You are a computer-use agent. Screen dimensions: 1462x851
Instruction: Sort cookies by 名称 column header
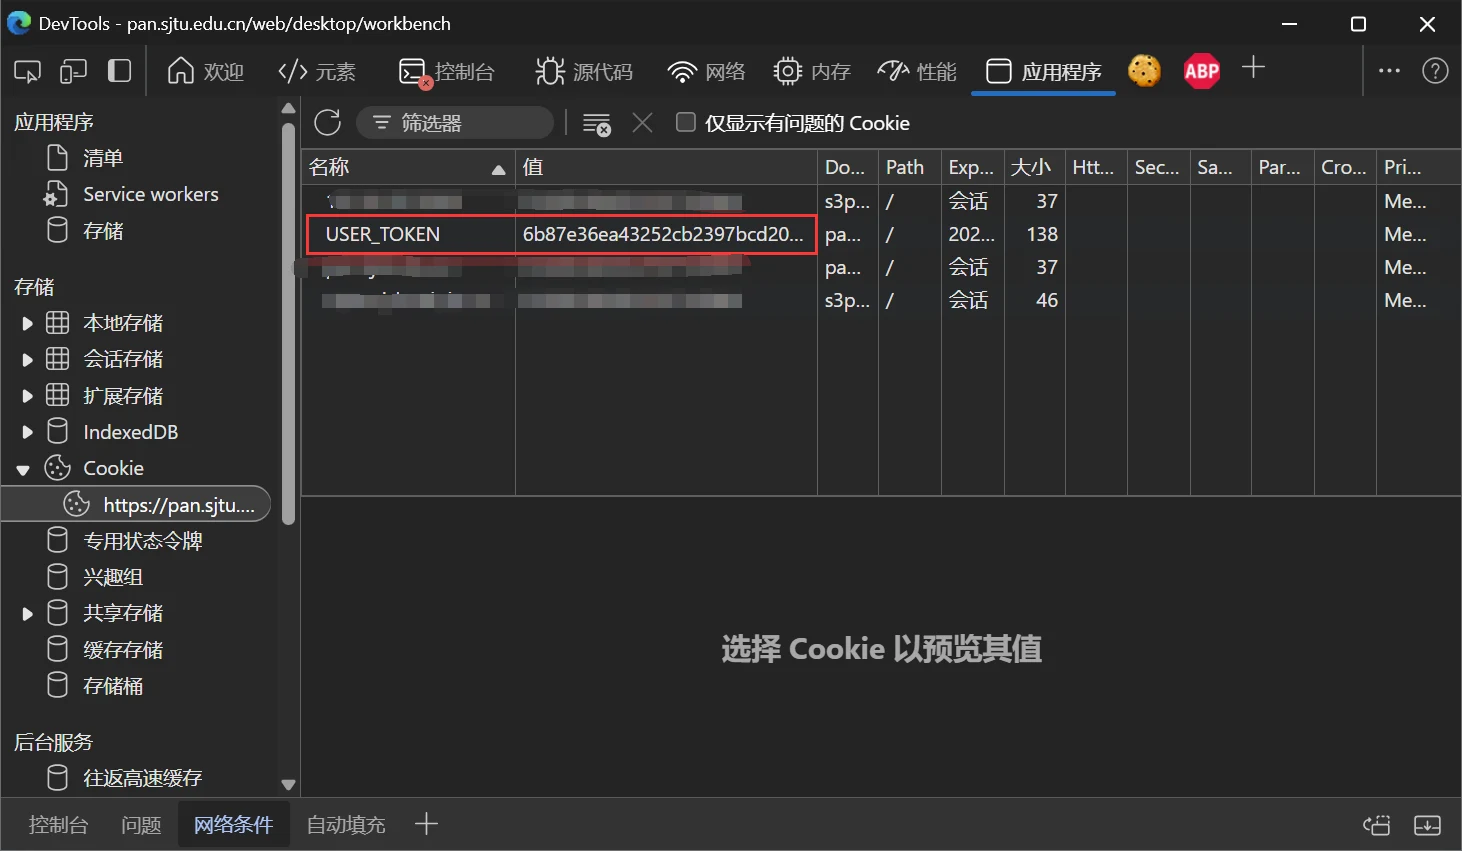pos(408,167)
